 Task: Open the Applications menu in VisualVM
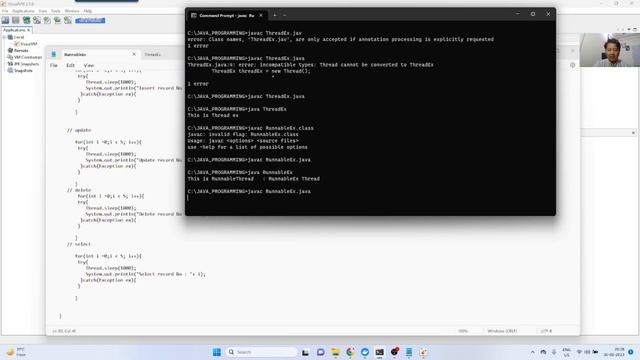tap(23, 11)
